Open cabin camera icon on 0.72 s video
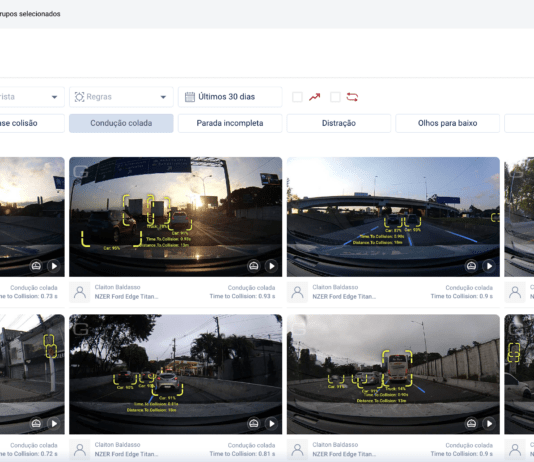Screen dimensions: 534x462 point(36,424)
